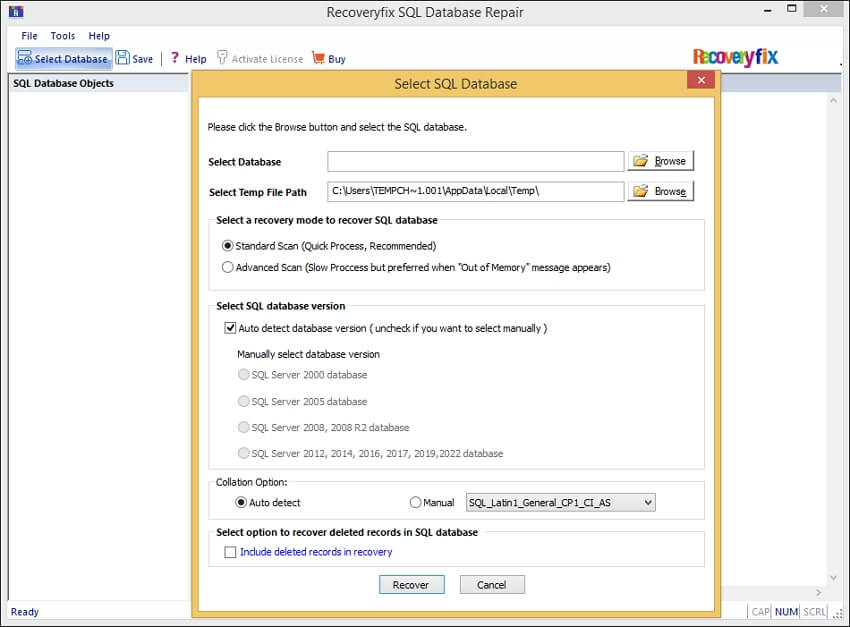
Task: Browse for the SQL database file
Action: coord(660,161)
